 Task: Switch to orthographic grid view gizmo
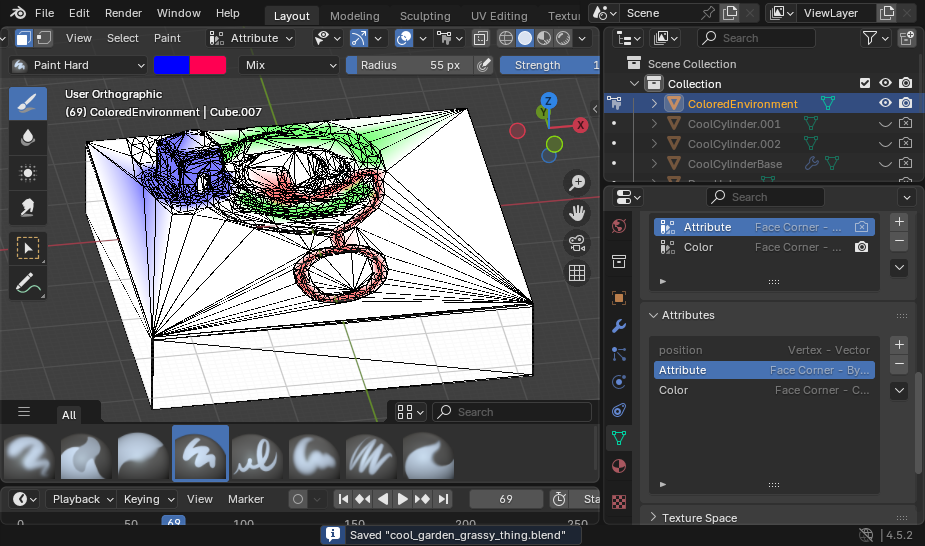coord(577,273)
